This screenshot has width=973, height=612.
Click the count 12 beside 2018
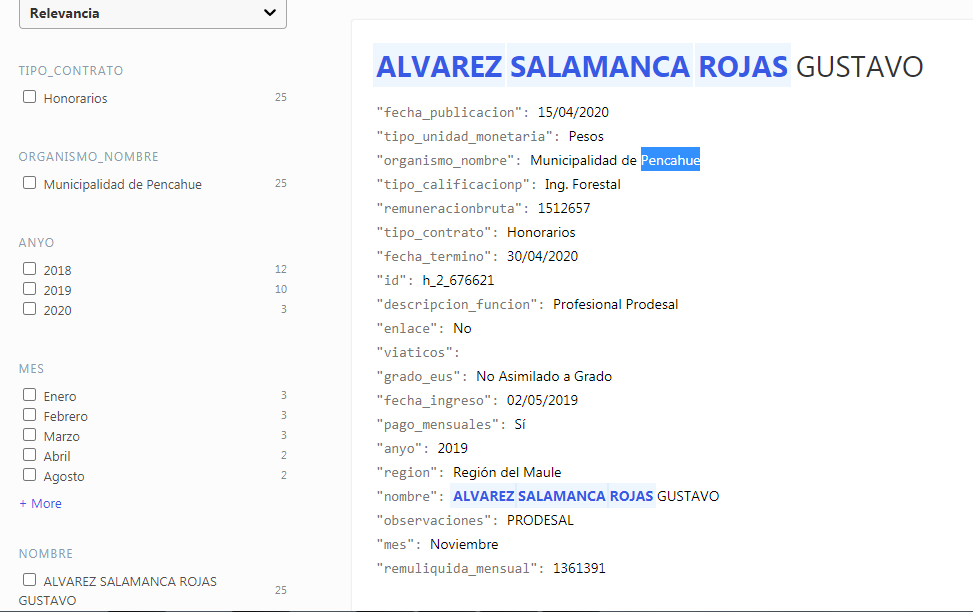(x=280, y=269)
